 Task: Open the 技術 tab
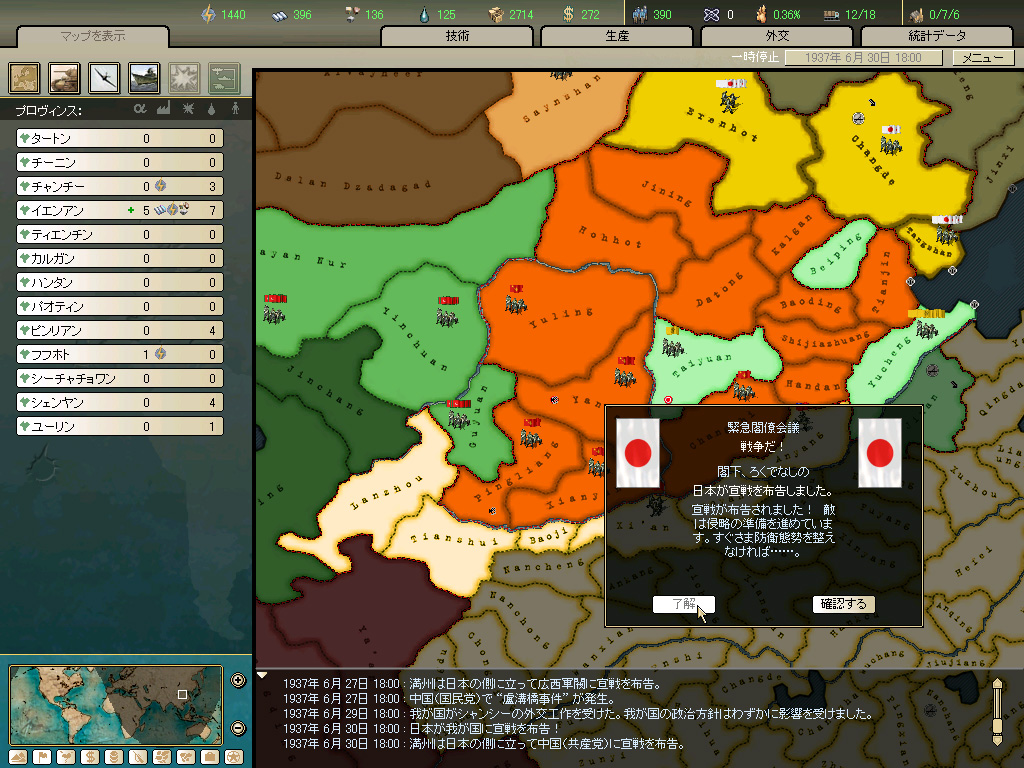pos(457,36)
